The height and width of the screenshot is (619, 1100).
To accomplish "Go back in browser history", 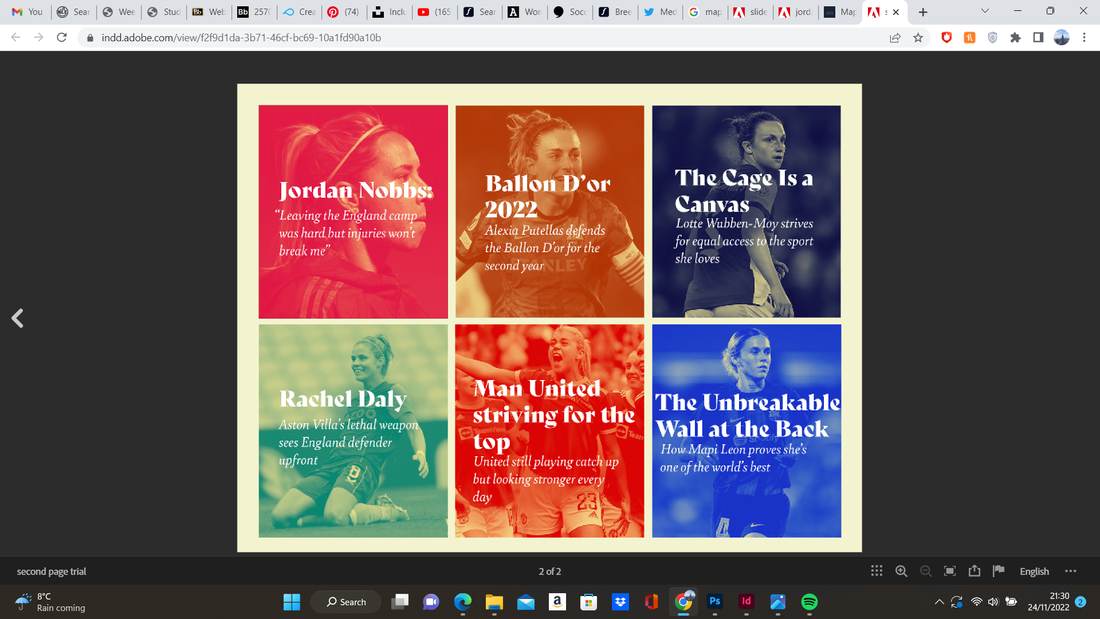I will (15, 37).
